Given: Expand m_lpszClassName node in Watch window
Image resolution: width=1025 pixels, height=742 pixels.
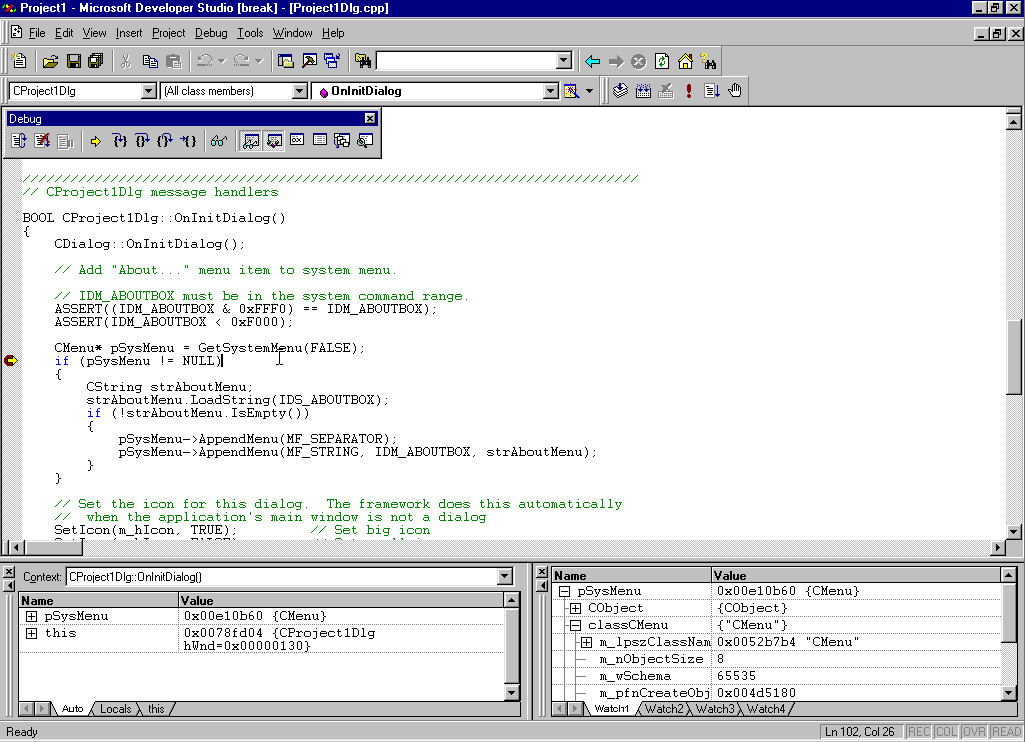Looking at the screenshot, I should pyautogui.click(x=586, y=642).
